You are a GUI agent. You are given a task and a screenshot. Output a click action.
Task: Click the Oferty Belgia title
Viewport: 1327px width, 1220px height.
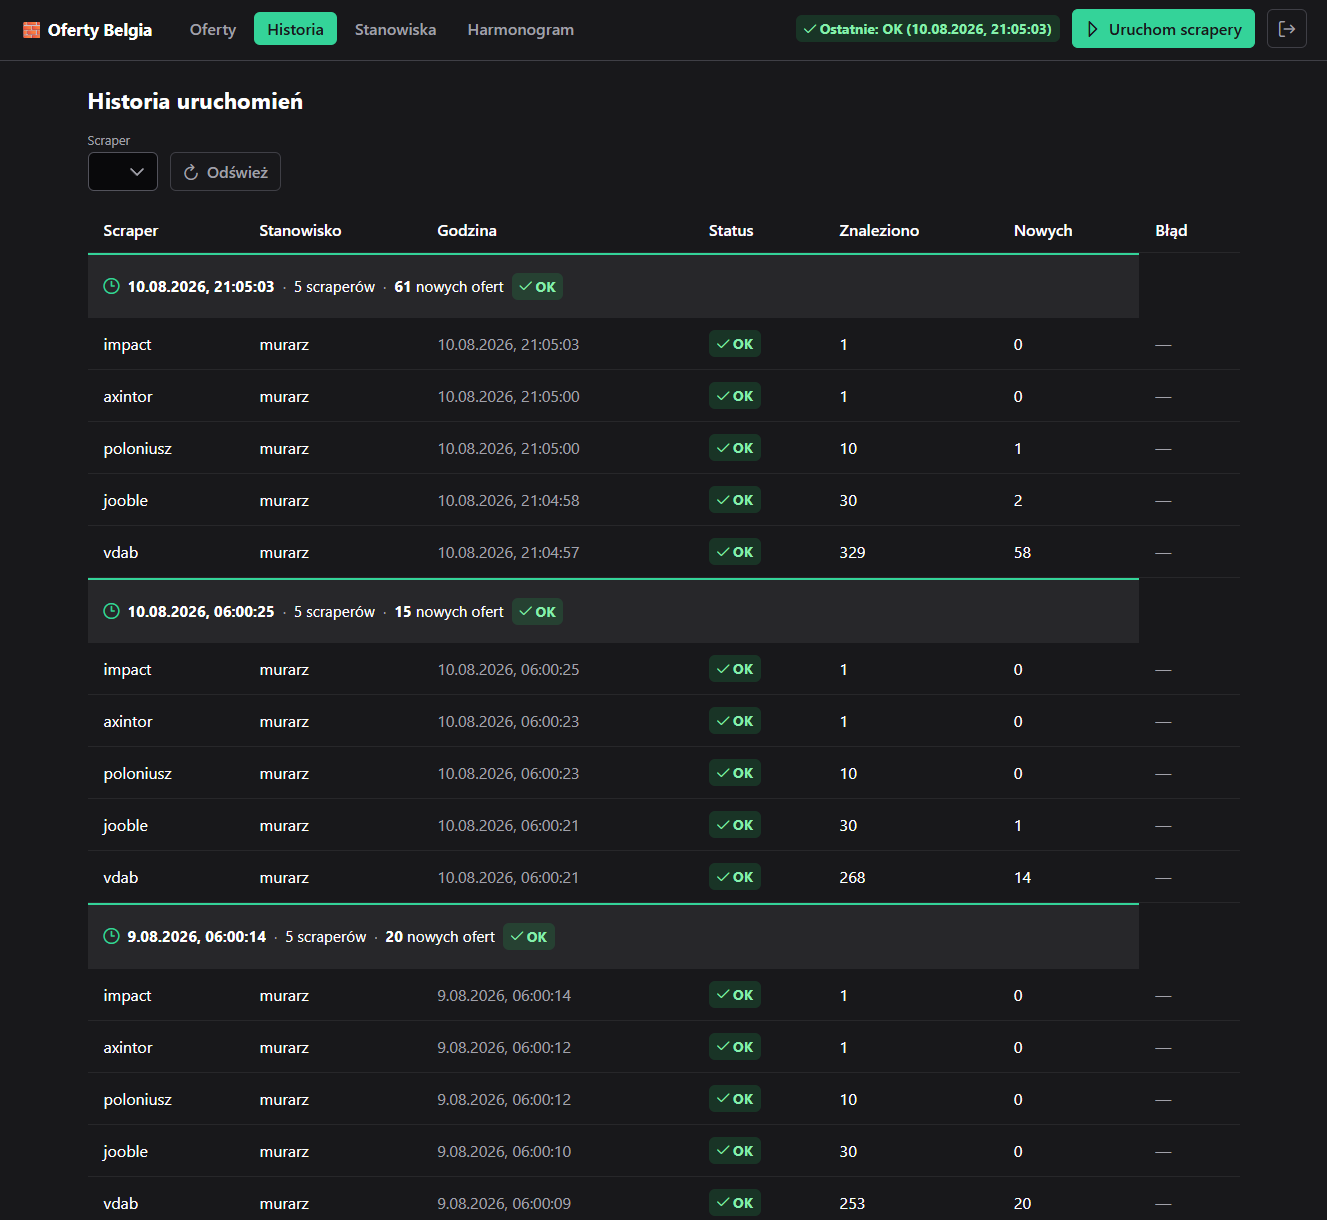pos(100,30)
